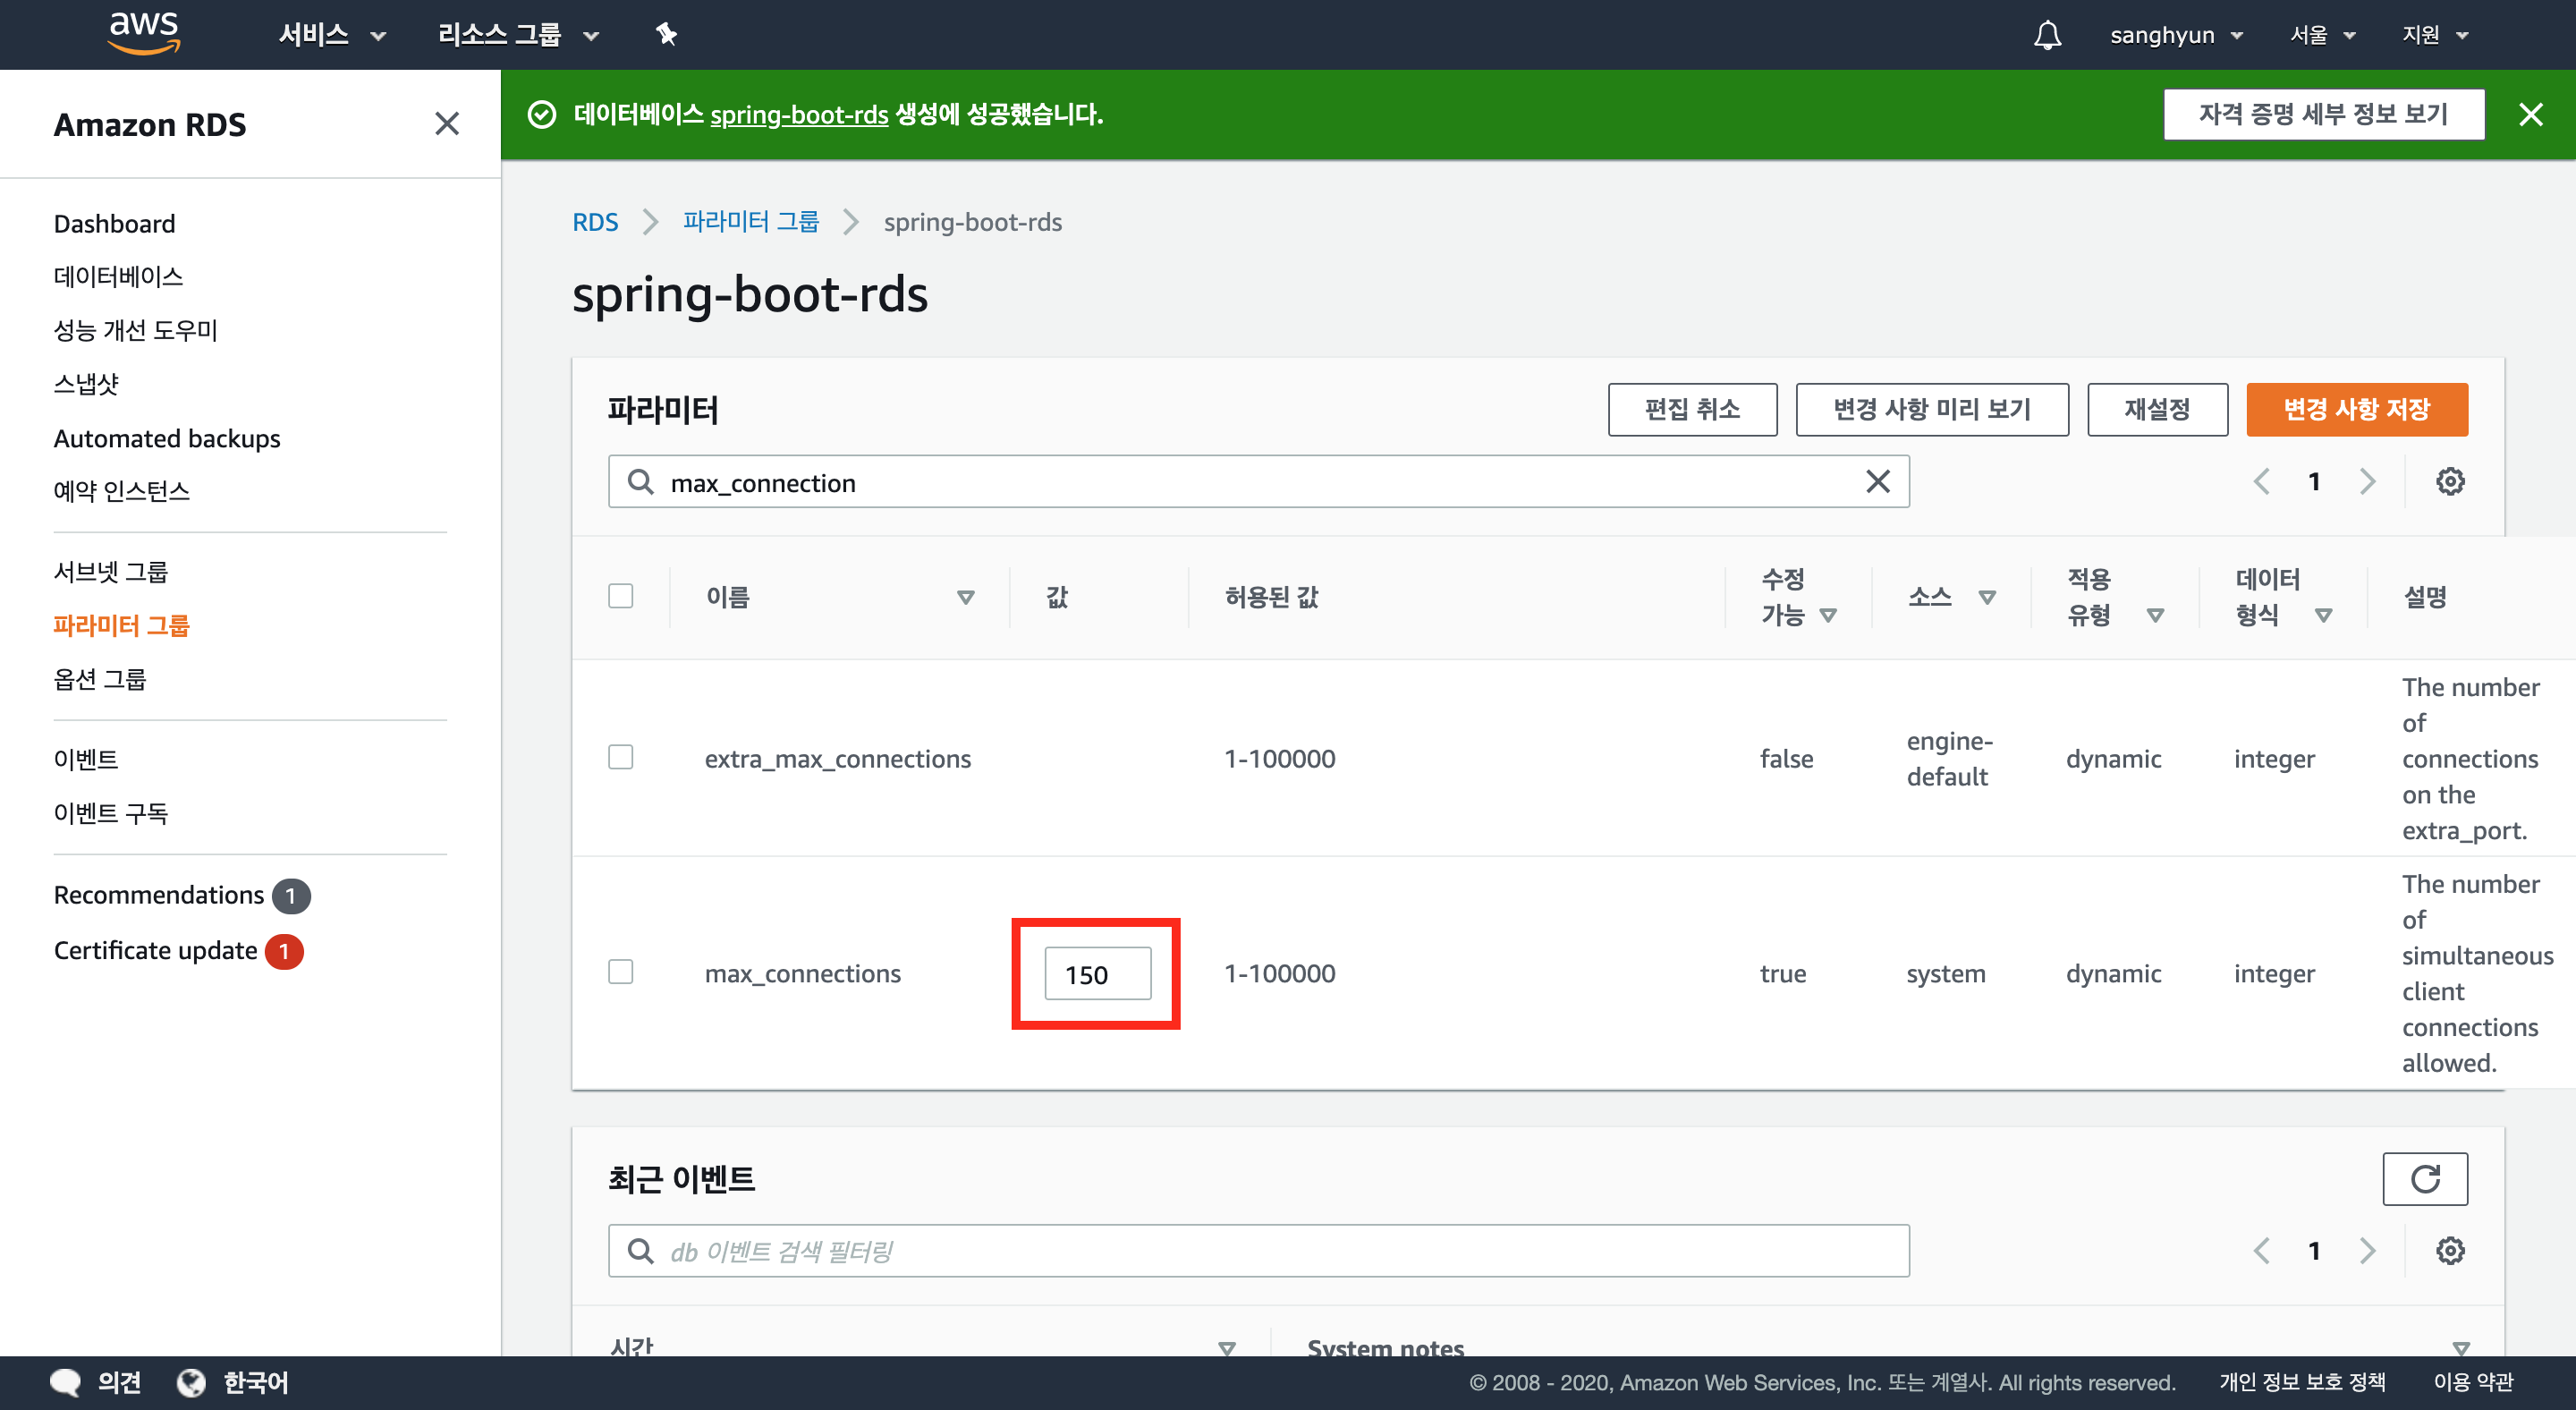Image resolution: width=2576 pixels, height=1410 pixels.
Task: Expand the 서비스 services dropdown
Action: 332,35
